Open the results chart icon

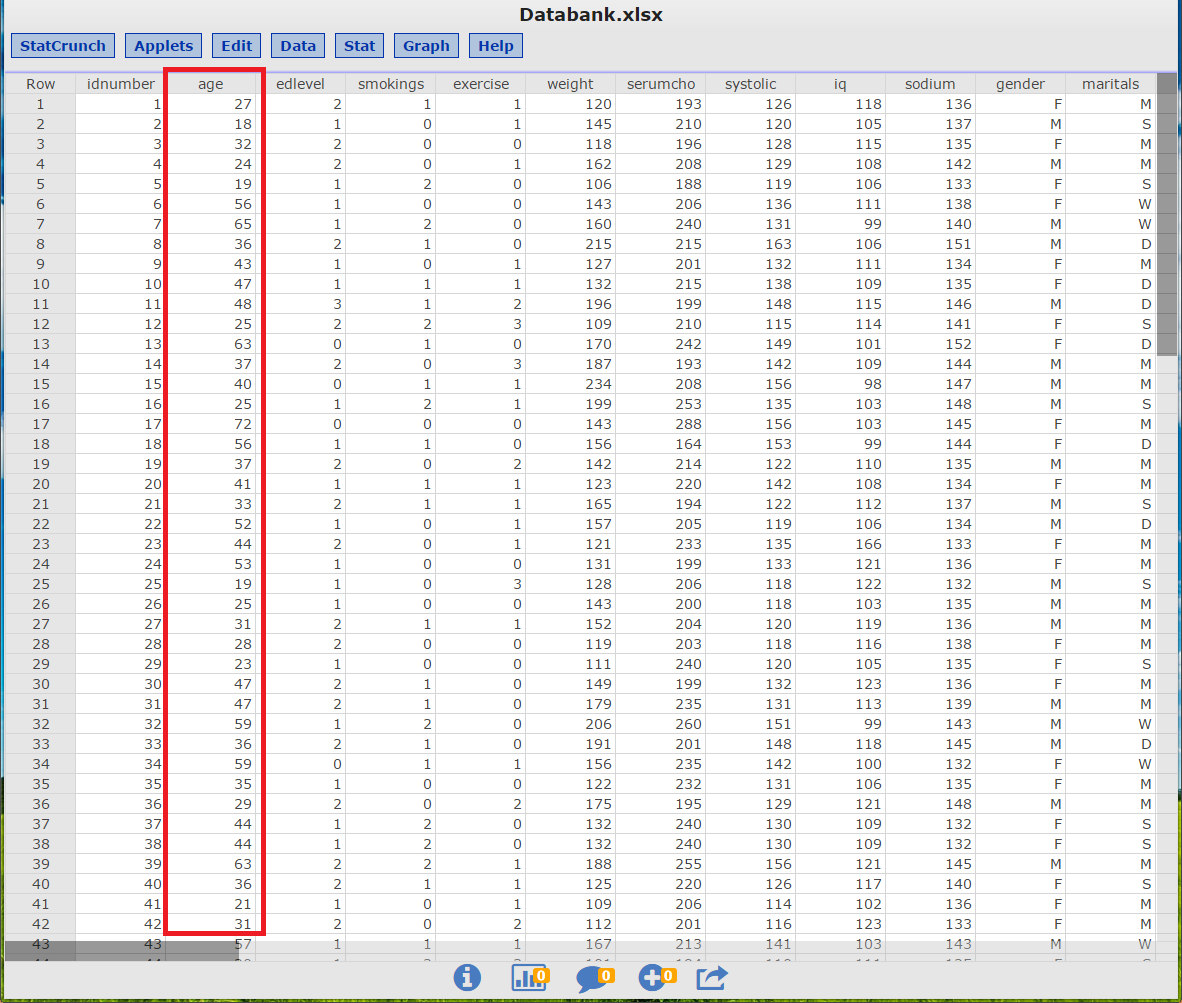pyautogui.click(x=530, y=978)
